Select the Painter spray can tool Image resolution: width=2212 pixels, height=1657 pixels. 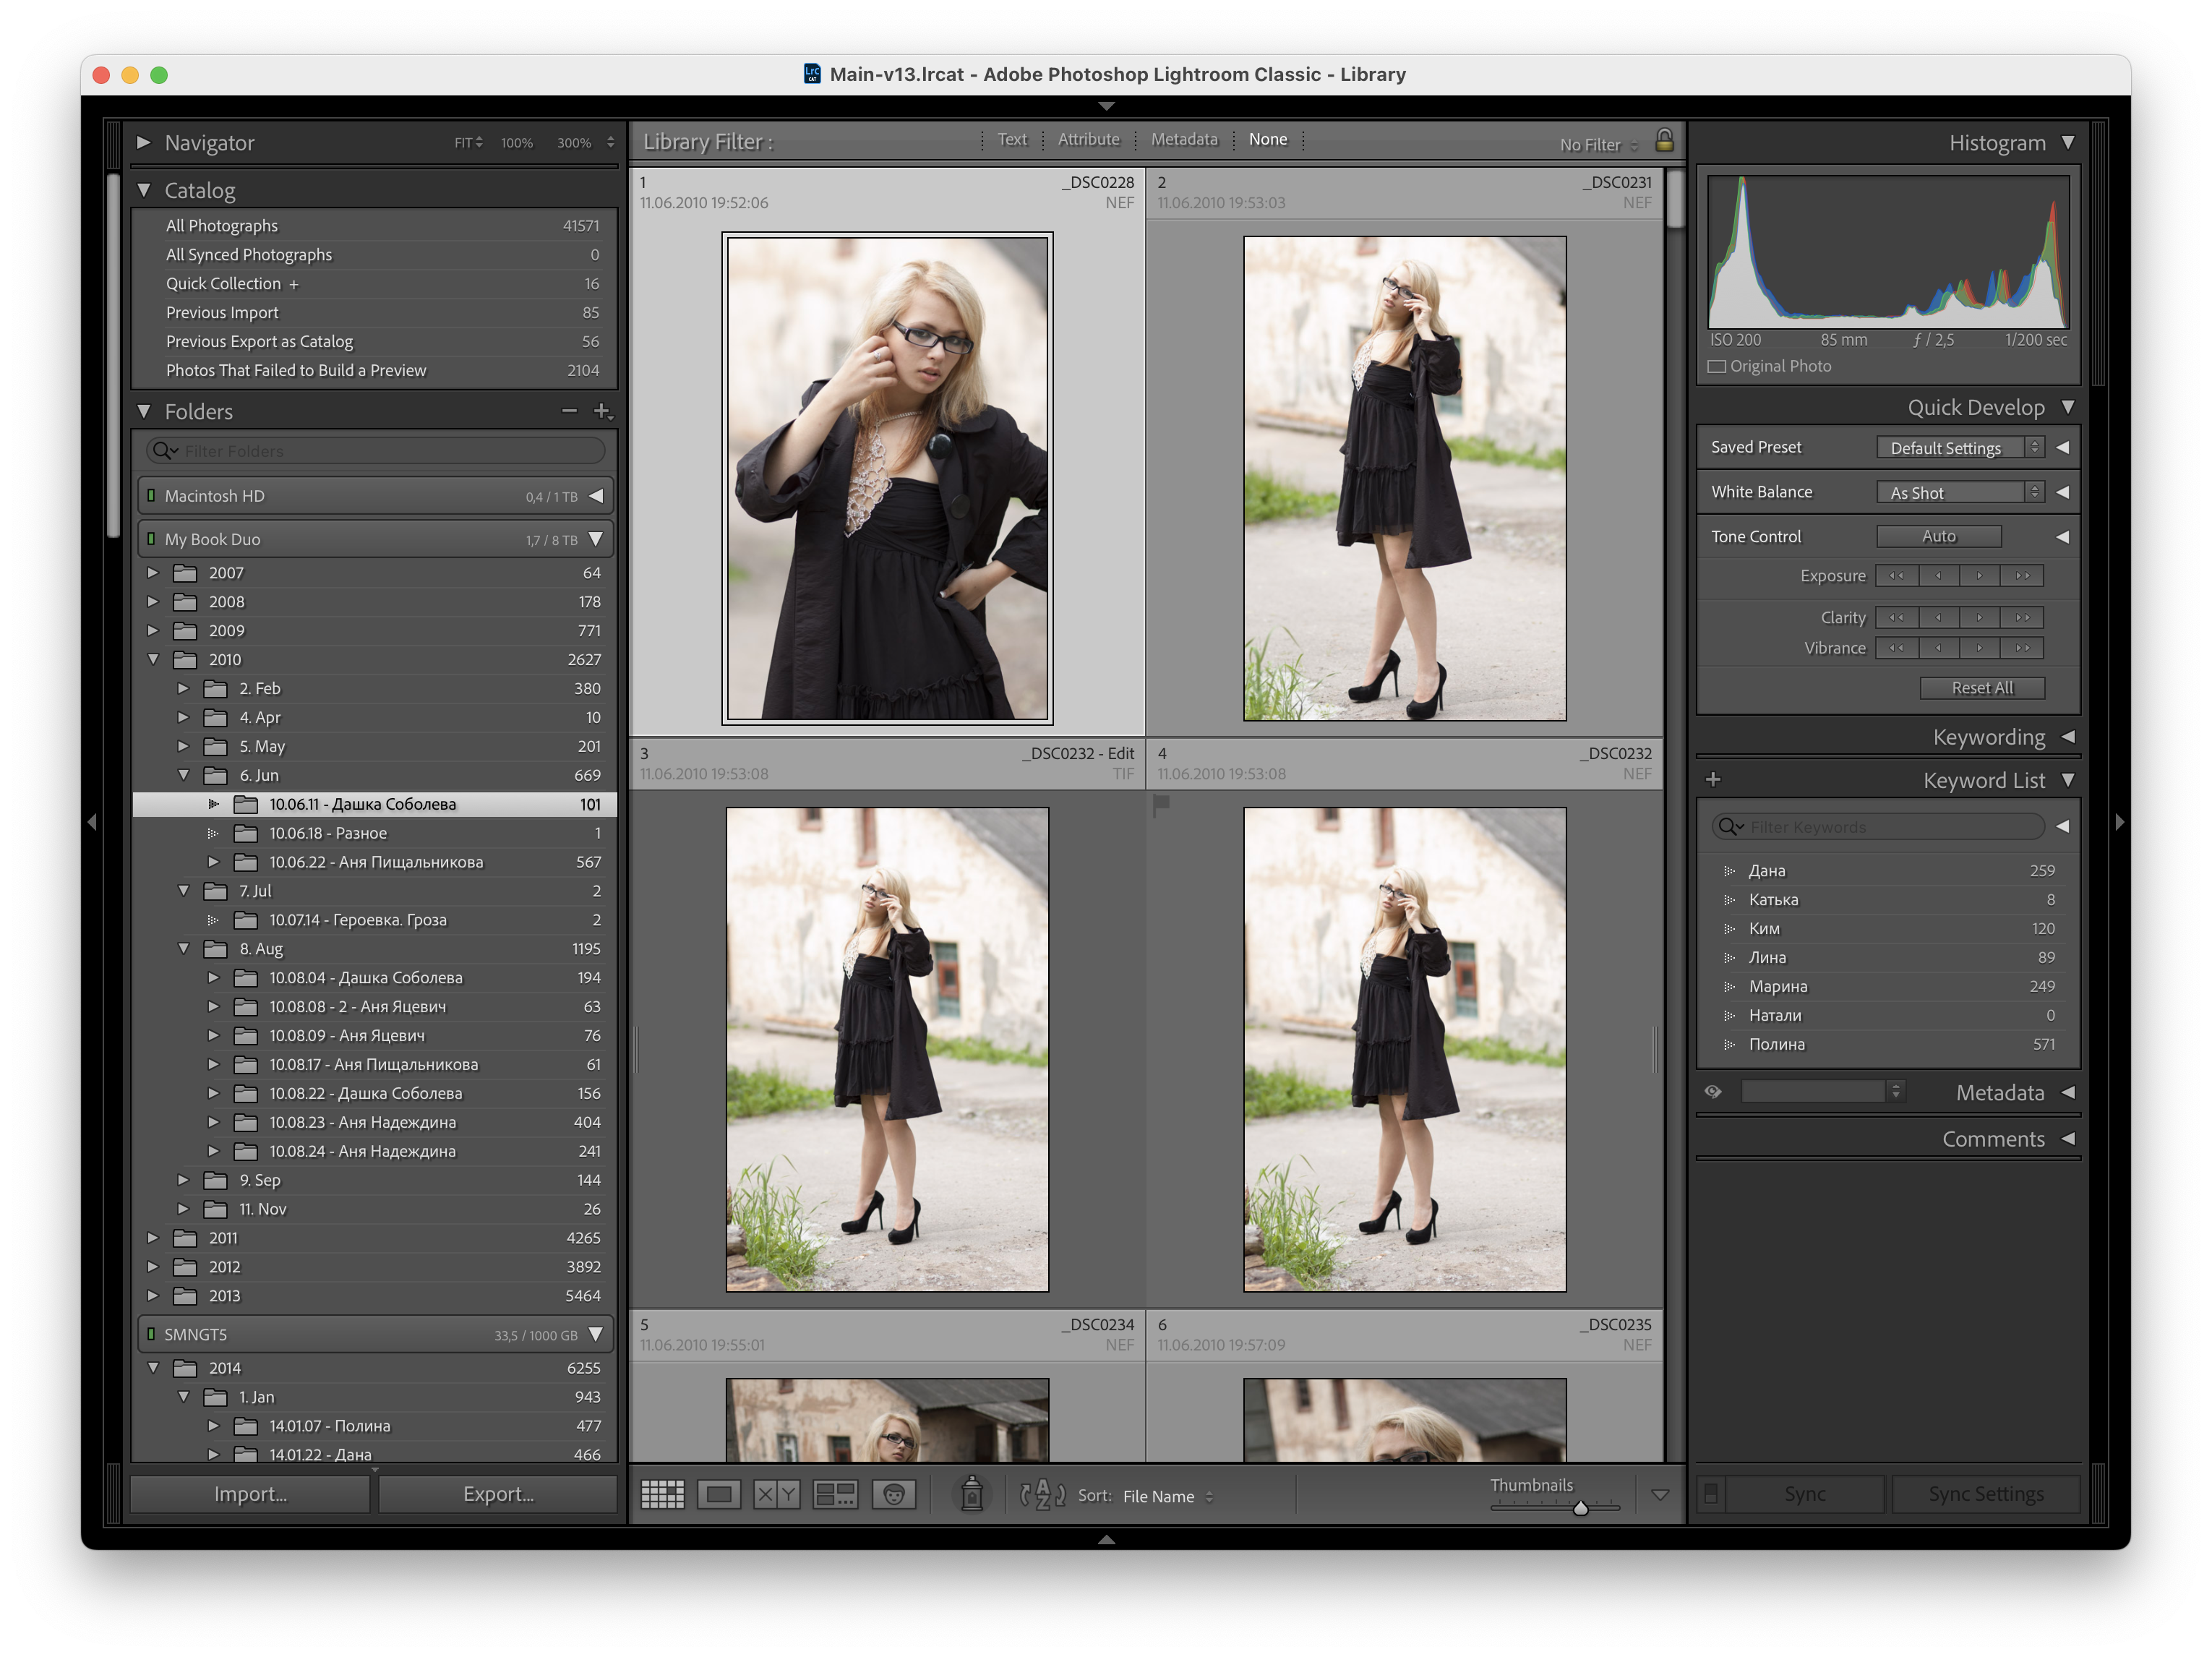pyautogui.click(x=972, y=1494)
